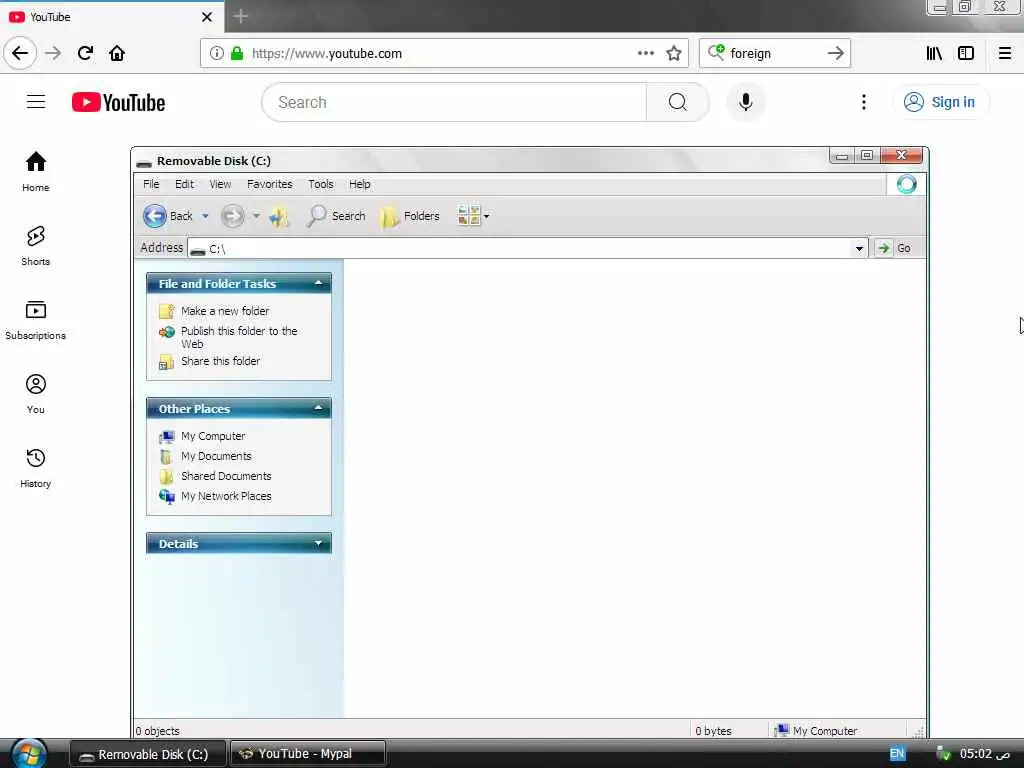Toggle the browser sidebar icon
The image size is (1024, 768).
966,53
